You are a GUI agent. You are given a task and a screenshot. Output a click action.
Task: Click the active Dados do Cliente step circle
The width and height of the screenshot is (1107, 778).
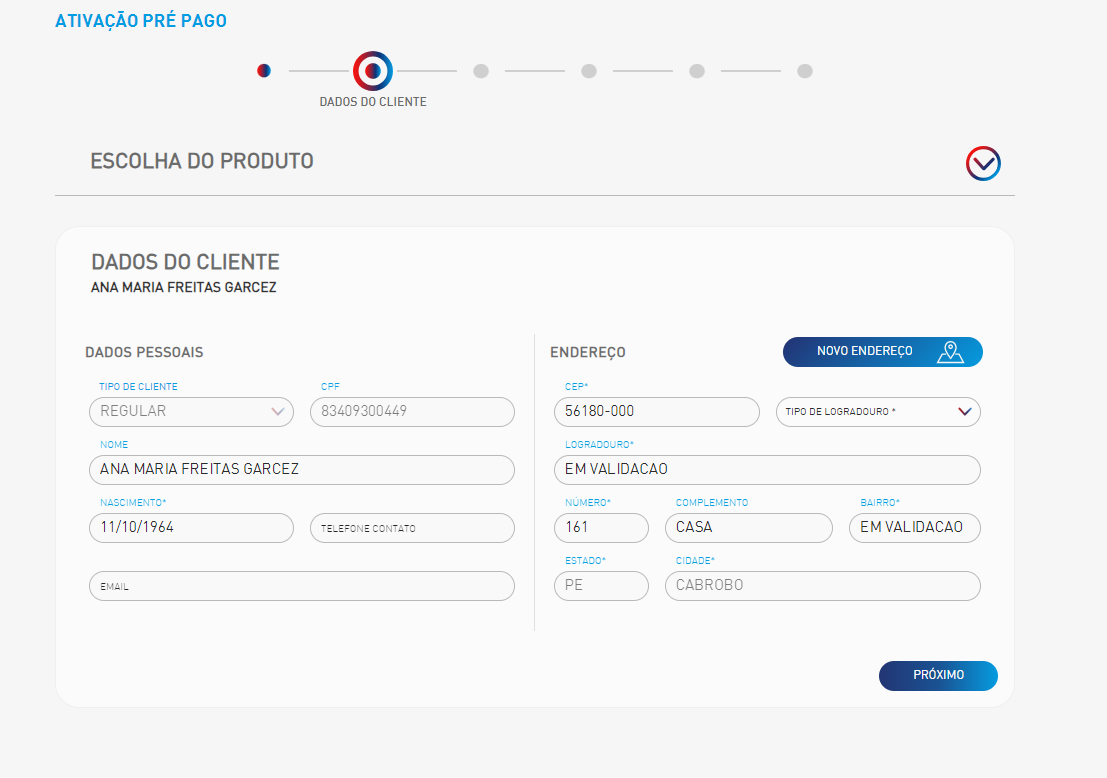[x=373, y=71]
